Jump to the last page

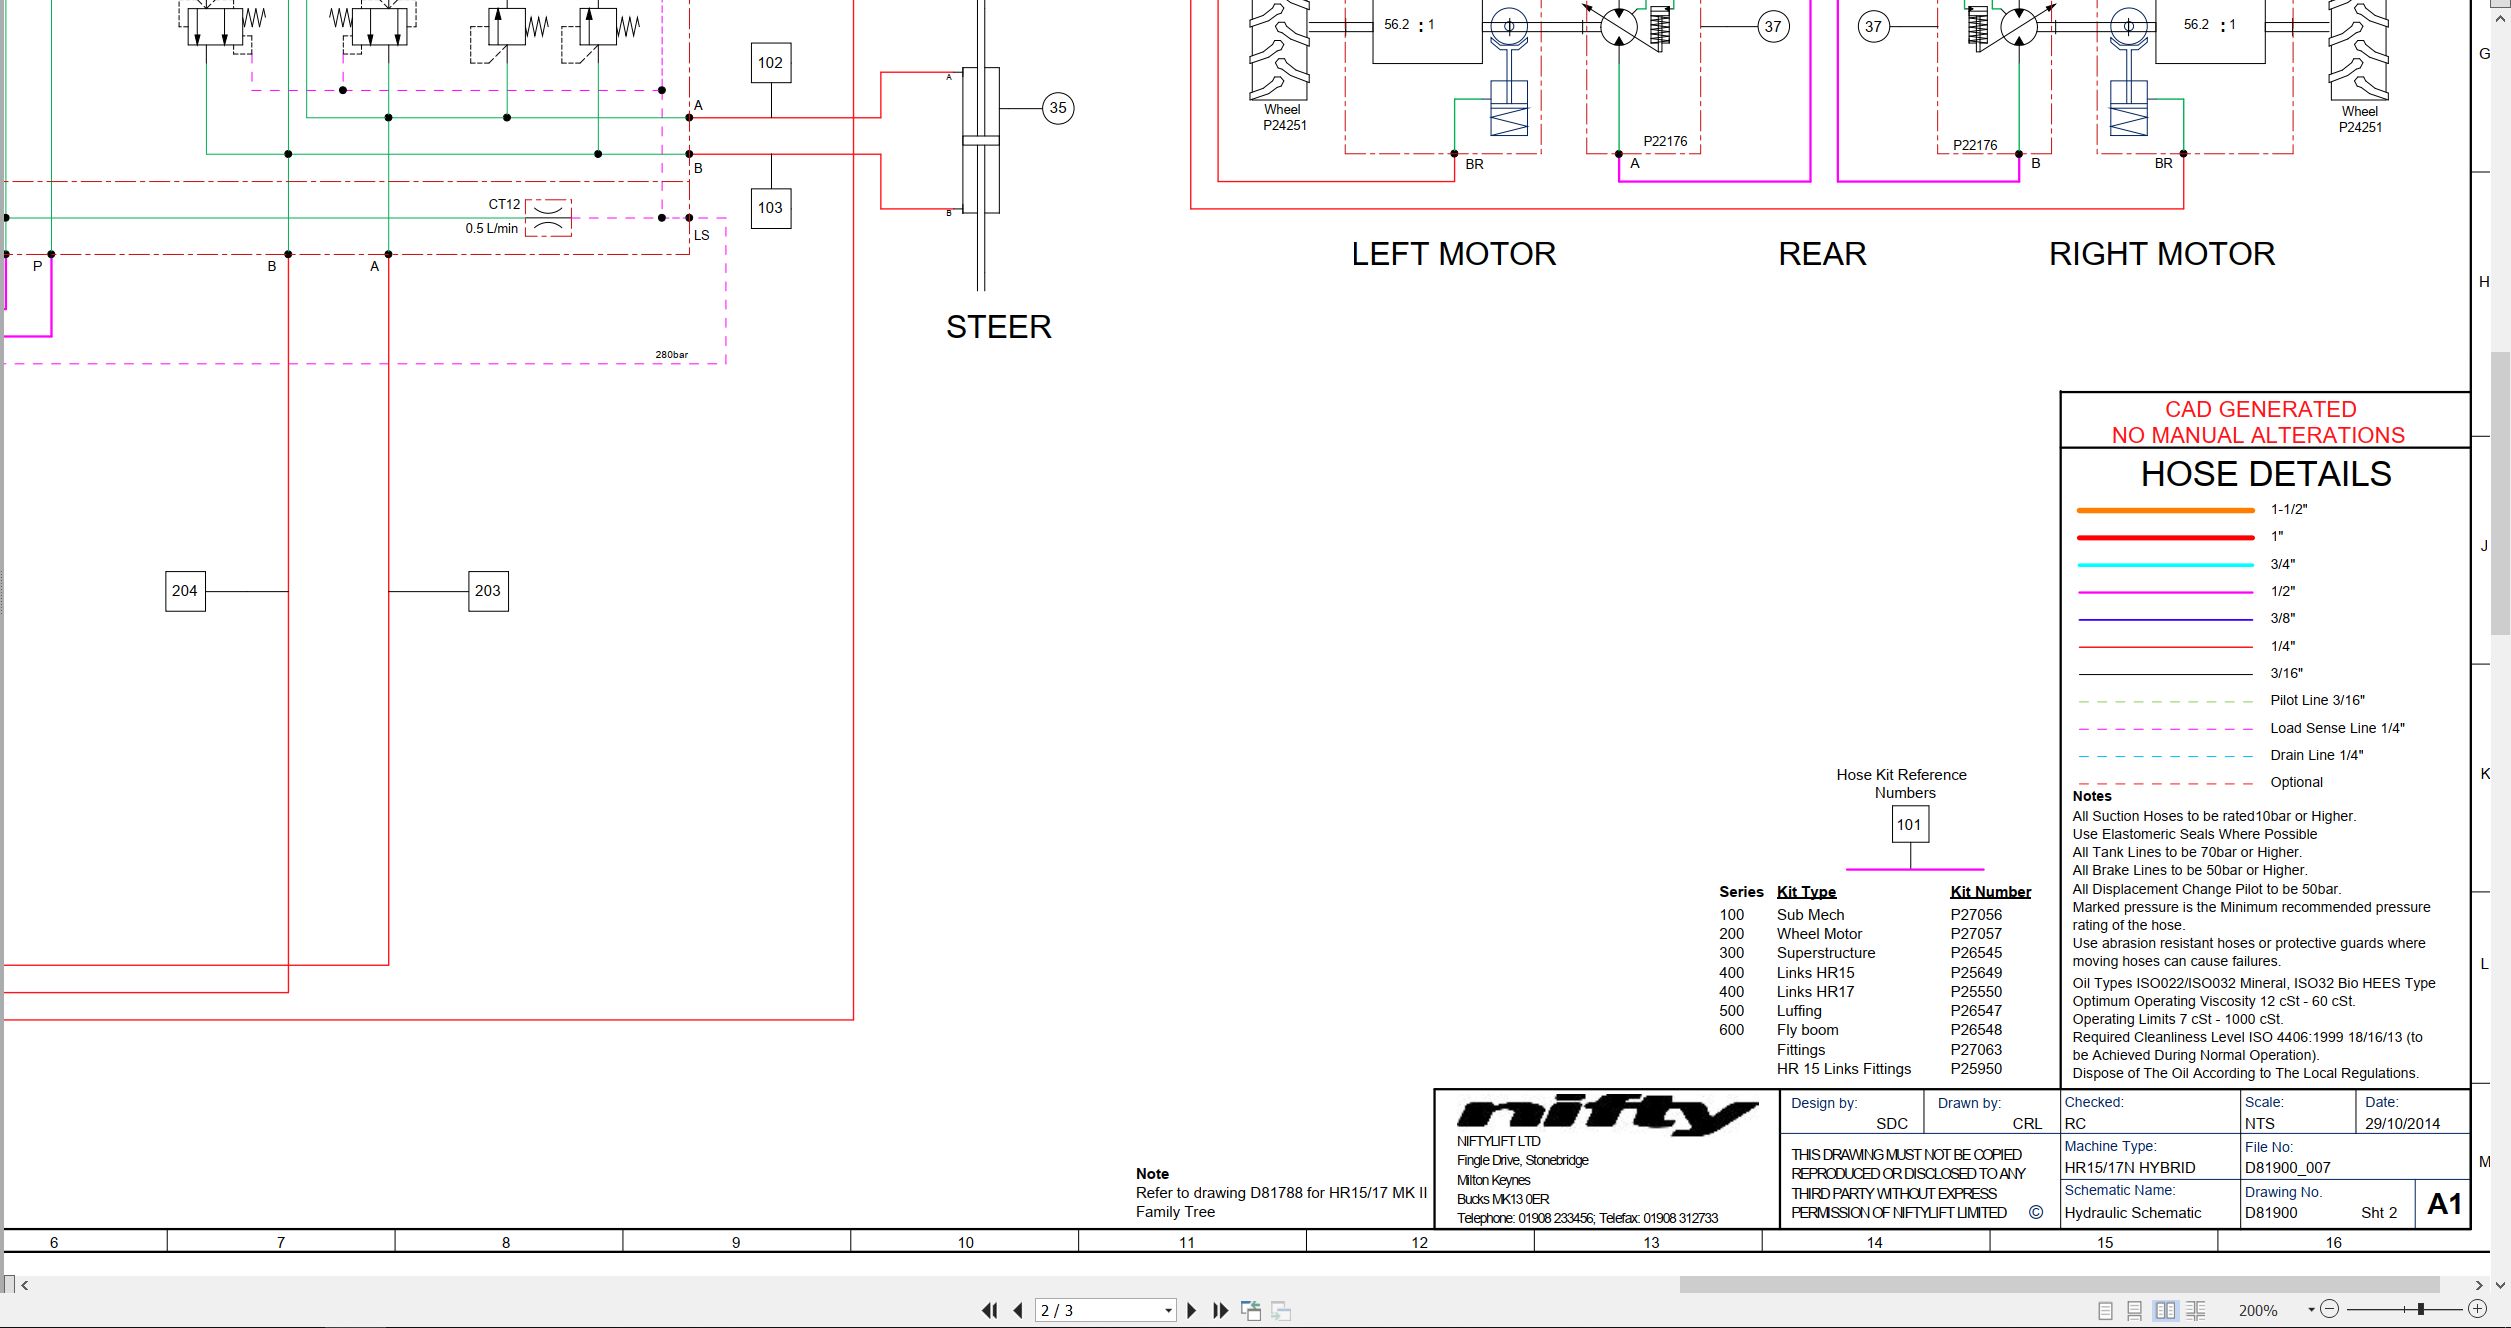1220,1310
